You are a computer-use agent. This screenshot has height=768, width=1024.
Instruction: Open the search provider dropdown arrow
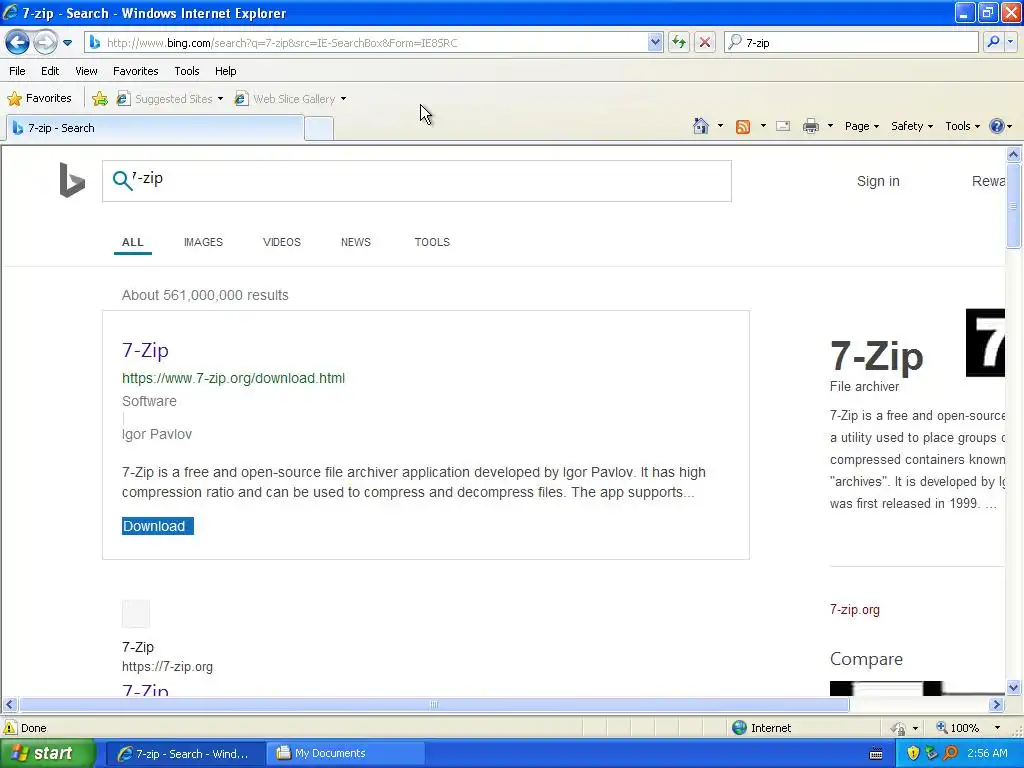point(1010,42)
